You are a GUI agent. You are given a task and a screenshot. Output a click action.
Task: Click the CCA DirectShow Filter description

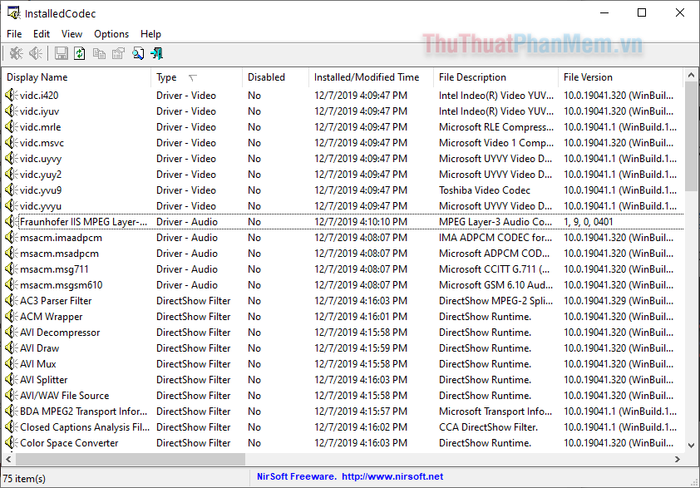(488, 427)
